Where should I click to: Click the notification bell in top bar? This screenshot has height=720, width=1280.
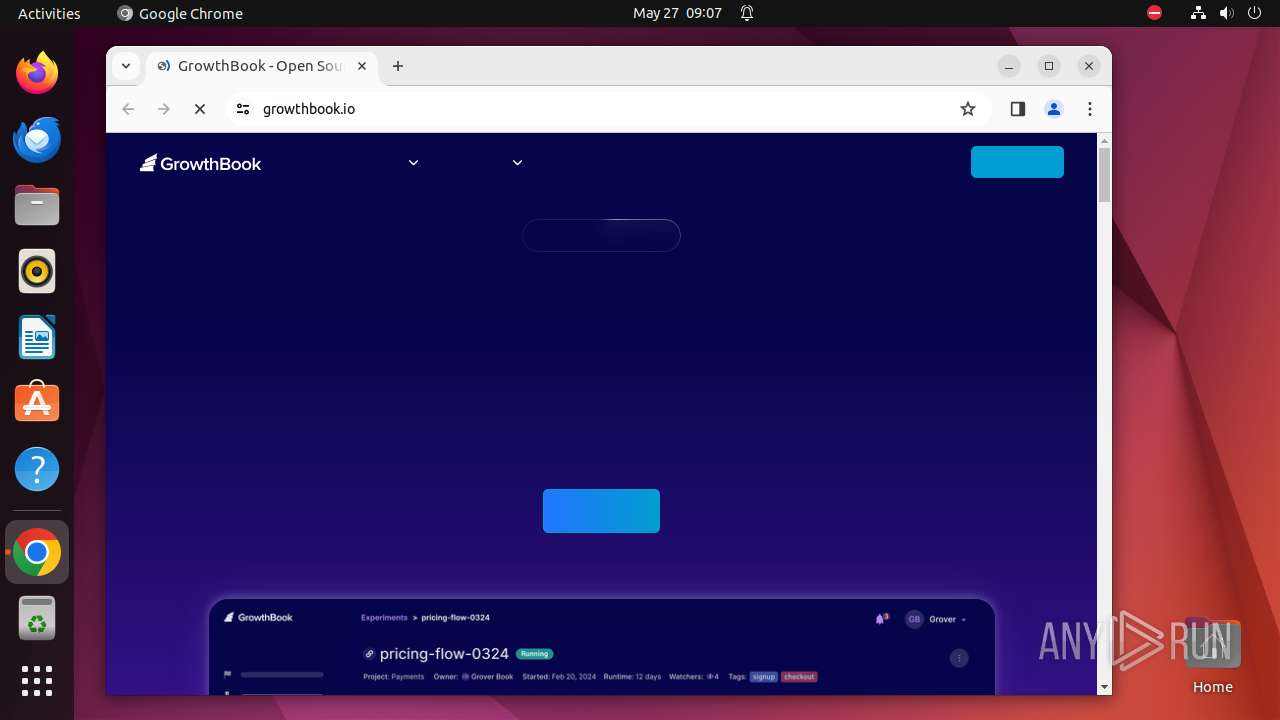pyautogui.click(x=747, y=13)
